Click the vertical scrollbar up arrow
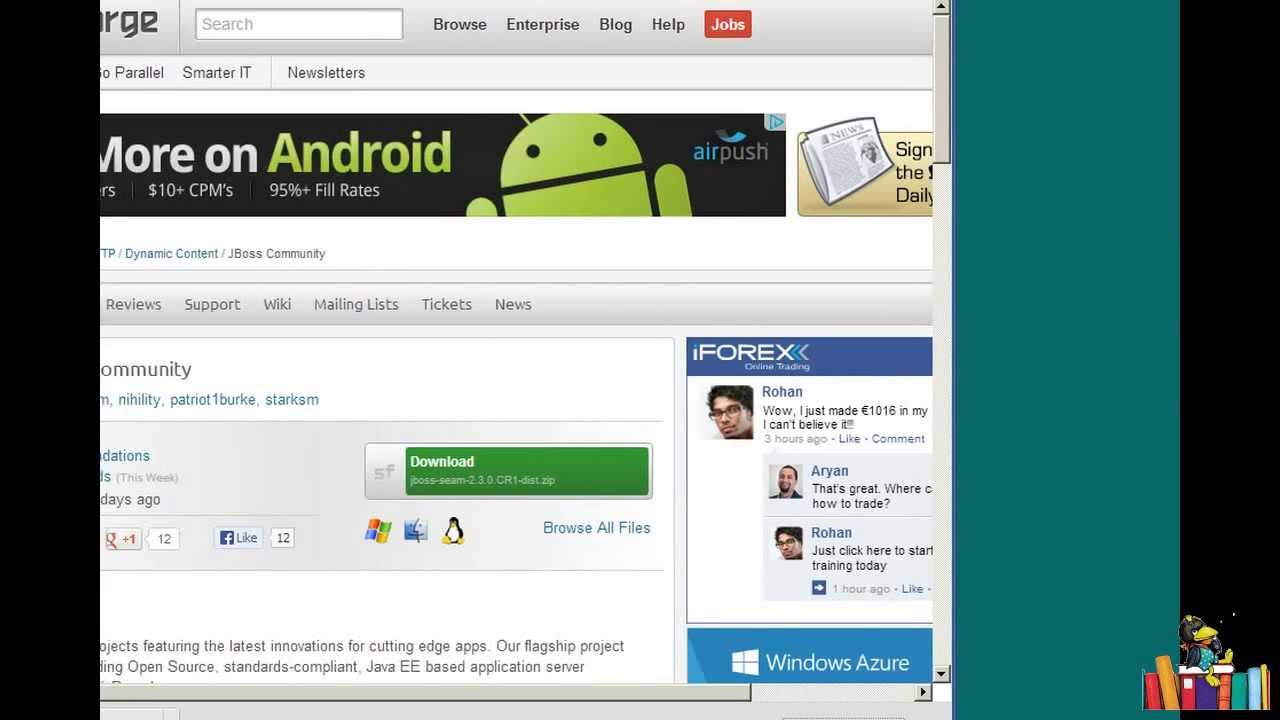Viewport: 1280px width, 720px height. (x=941, y=7)
